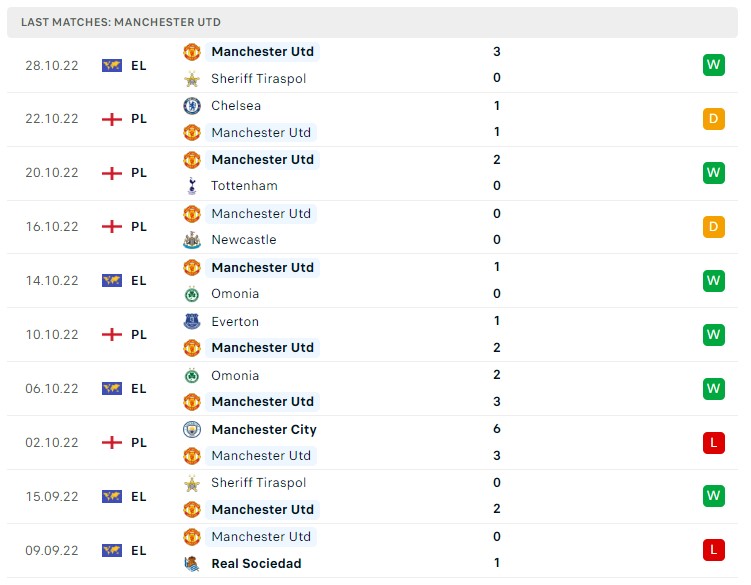Select the Manchester City team name
The image size is (751, 585).
click(x=264, y=430)
